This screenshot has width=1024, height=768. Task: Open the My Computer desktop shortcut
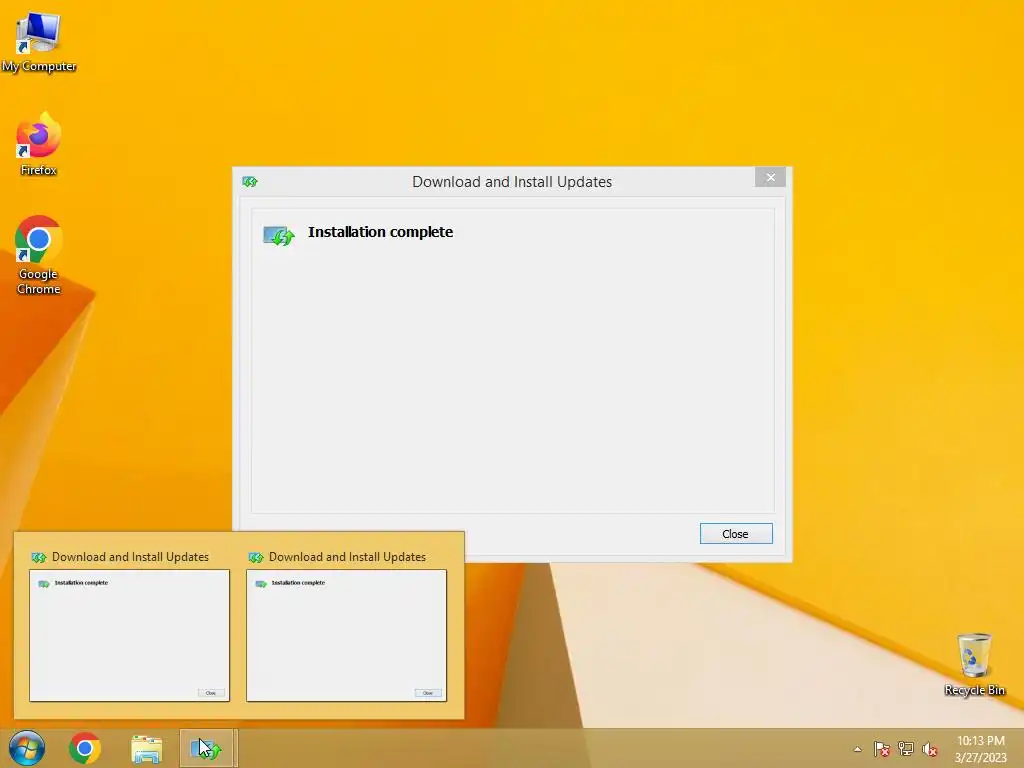[39, 41]
